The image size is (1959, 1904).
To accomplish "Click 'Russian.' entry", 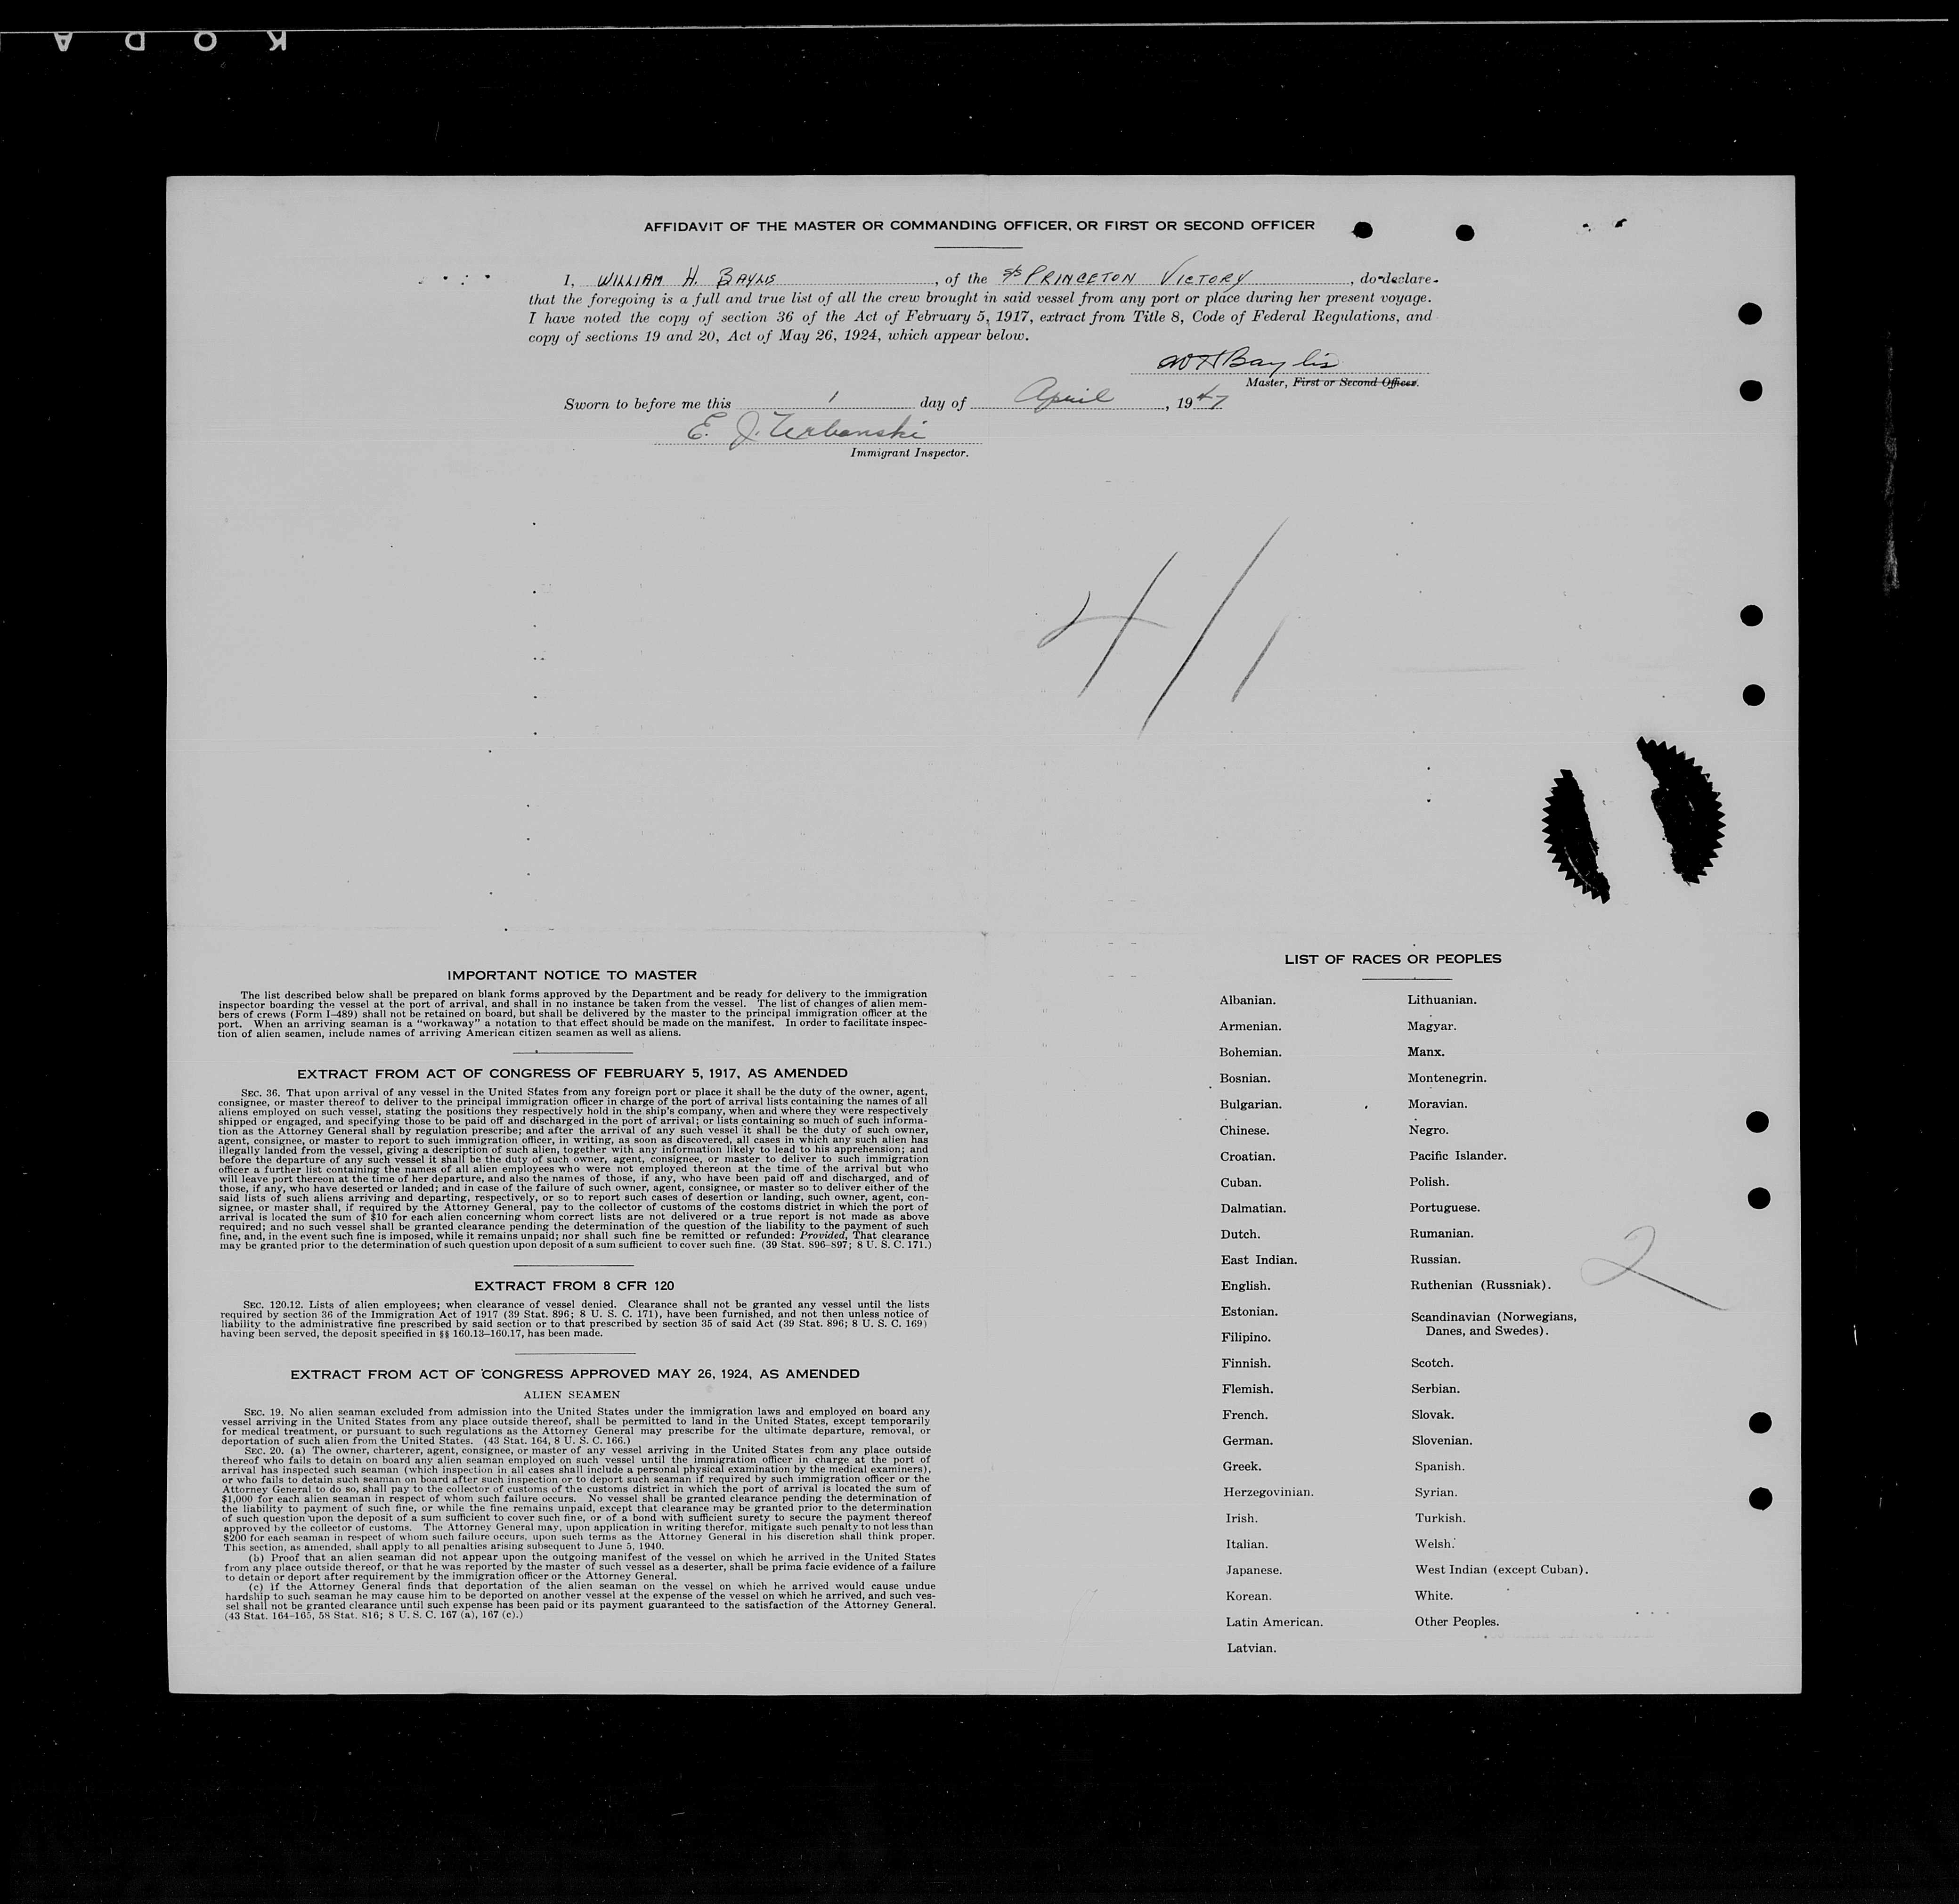I will [x=1435, y=1260].
